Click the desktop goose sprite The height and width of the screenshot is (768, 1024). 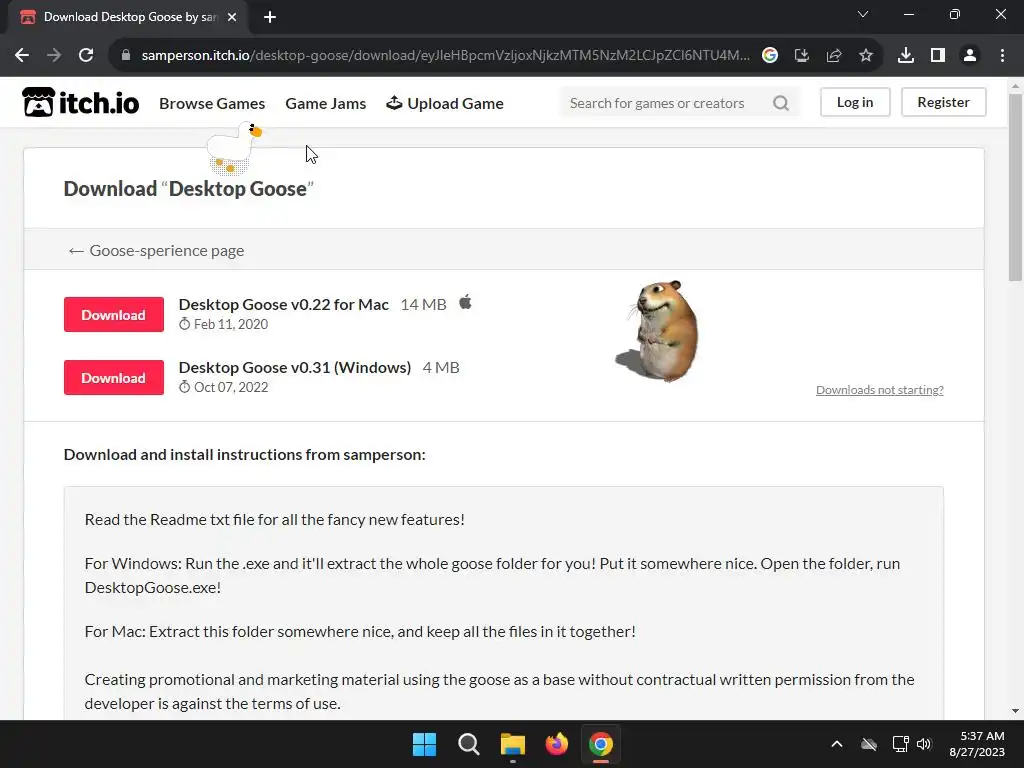tap(234, 148)
